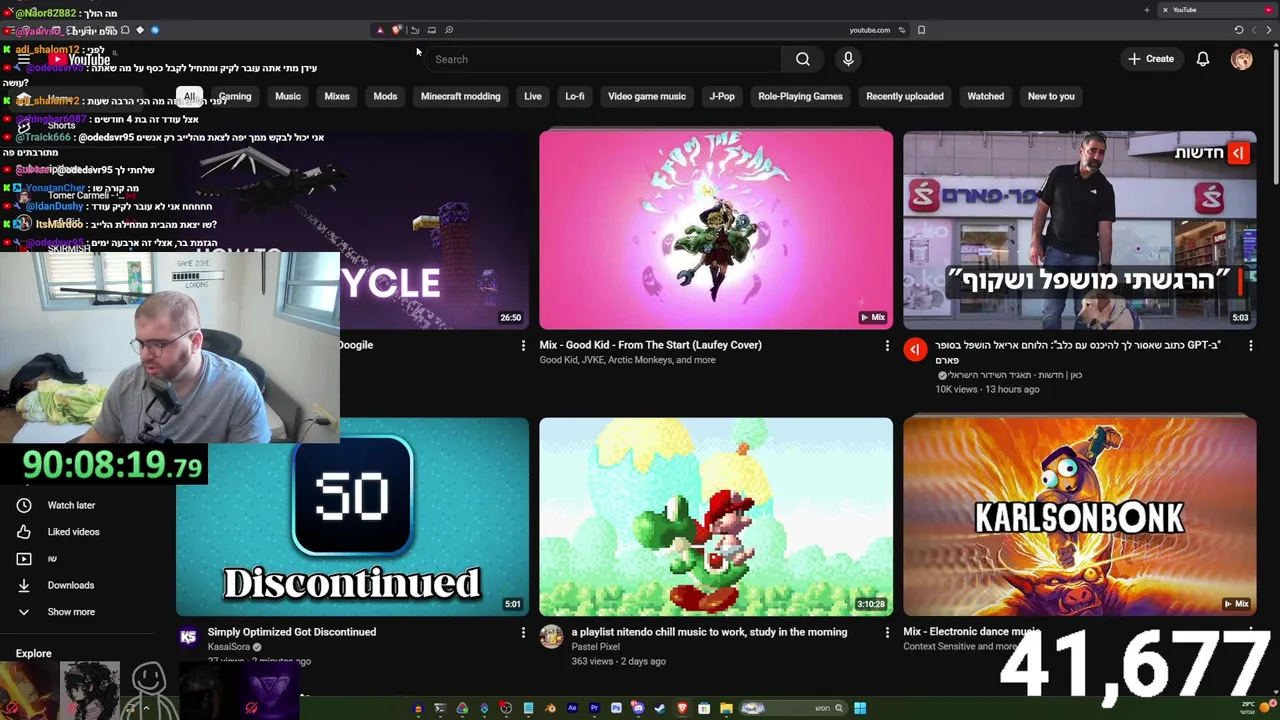This screenshot has height=720, width=1280.
Task: Click the browser reload button
Action: point(1239,30)
